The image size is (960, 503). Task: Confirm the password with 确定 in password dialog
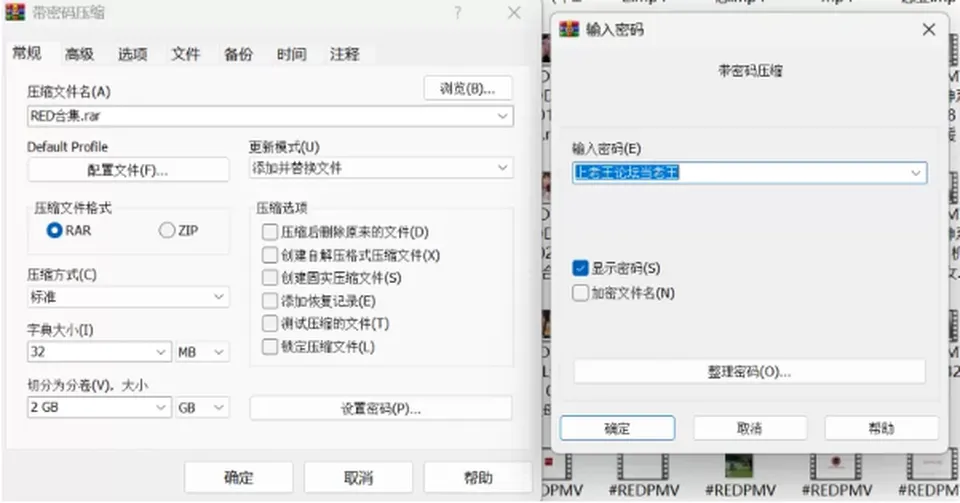coord(617,428)
